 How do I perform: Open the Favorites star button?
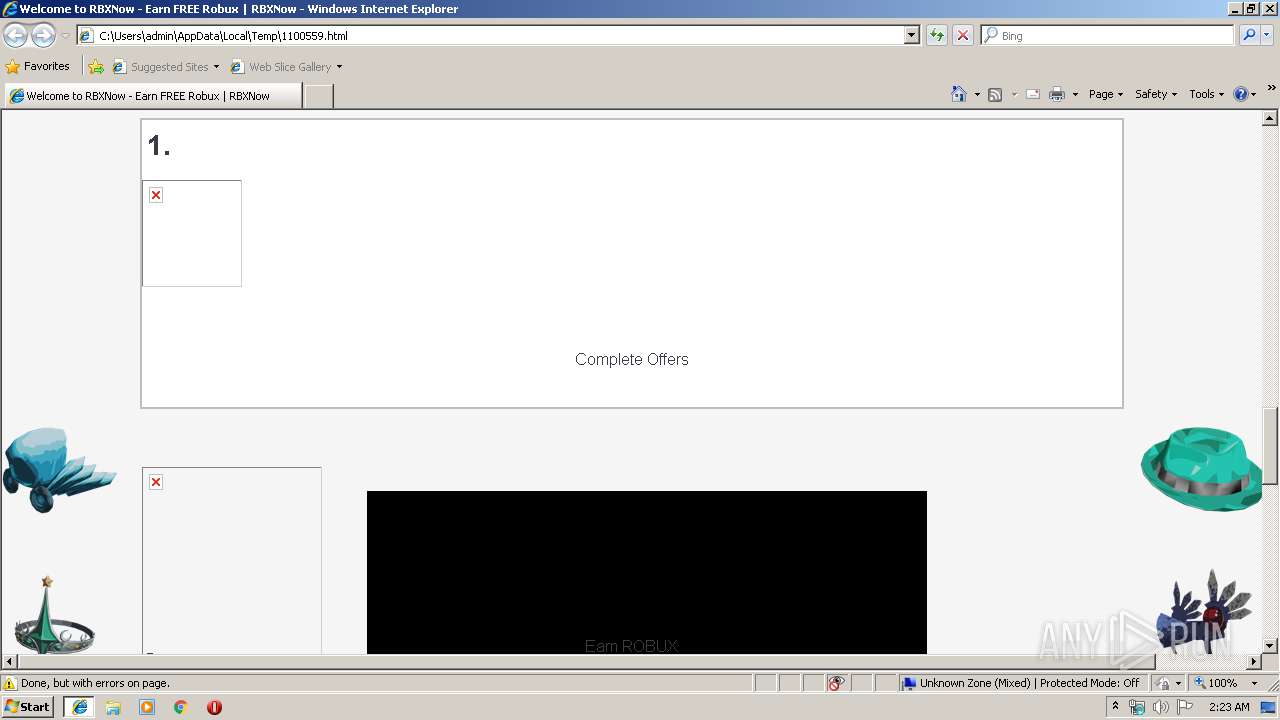click(x=38, y=66)
